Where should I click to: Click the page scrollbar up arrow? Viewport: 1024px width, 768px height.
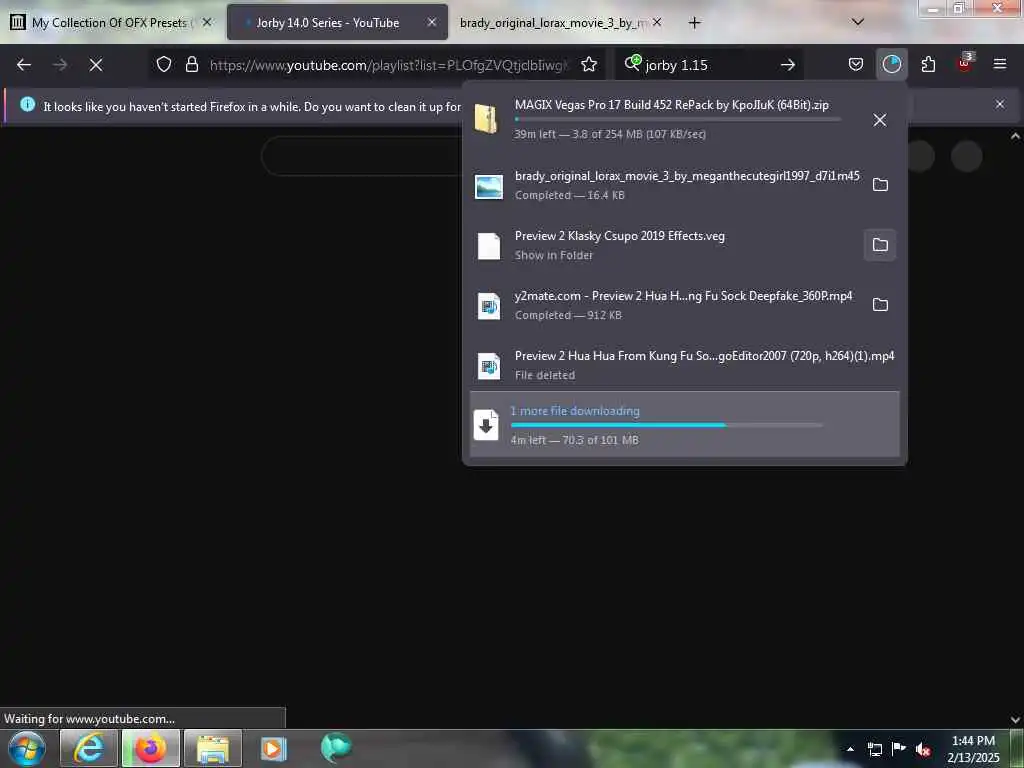click(1016, 136)
